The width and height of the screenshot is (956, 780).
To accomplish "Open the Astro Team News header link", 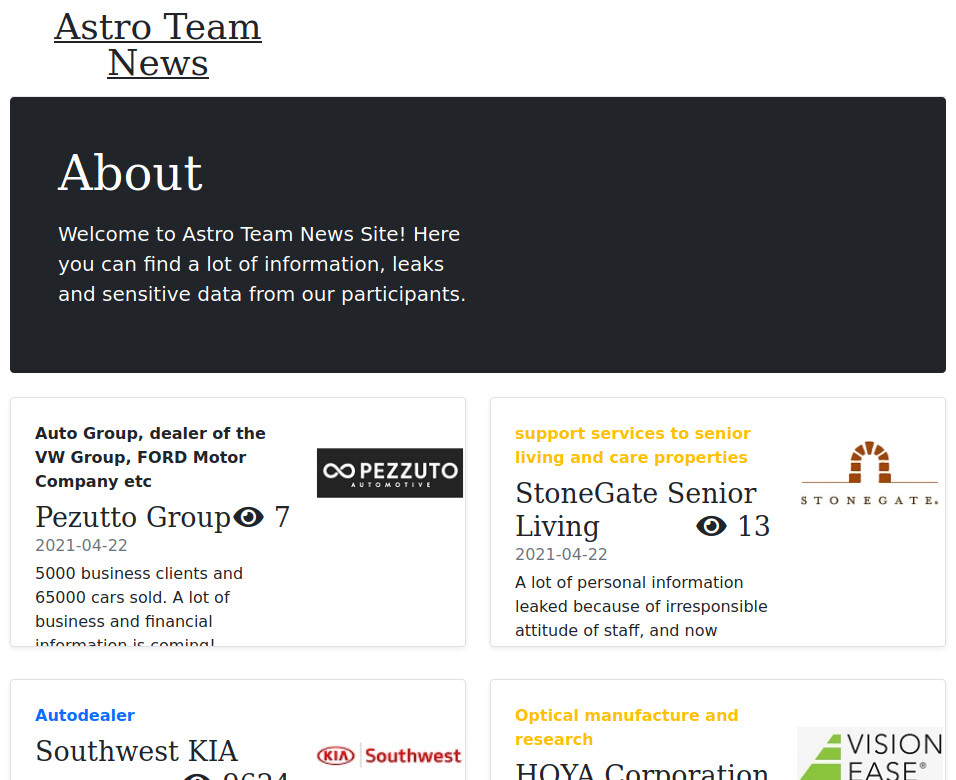I will tap(158, 45).
